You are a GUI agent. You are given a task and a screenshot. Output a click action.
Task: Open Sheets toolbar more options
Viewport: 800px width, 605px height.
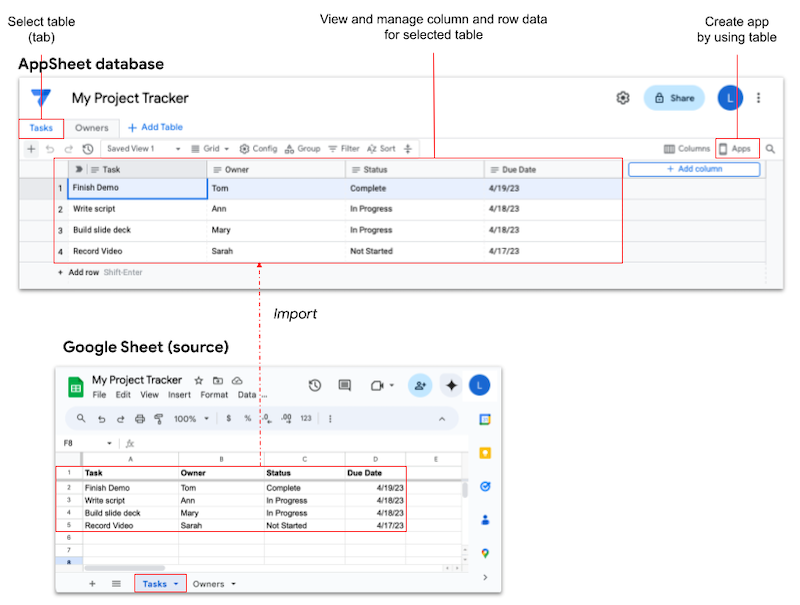click(x=330, y=419)
